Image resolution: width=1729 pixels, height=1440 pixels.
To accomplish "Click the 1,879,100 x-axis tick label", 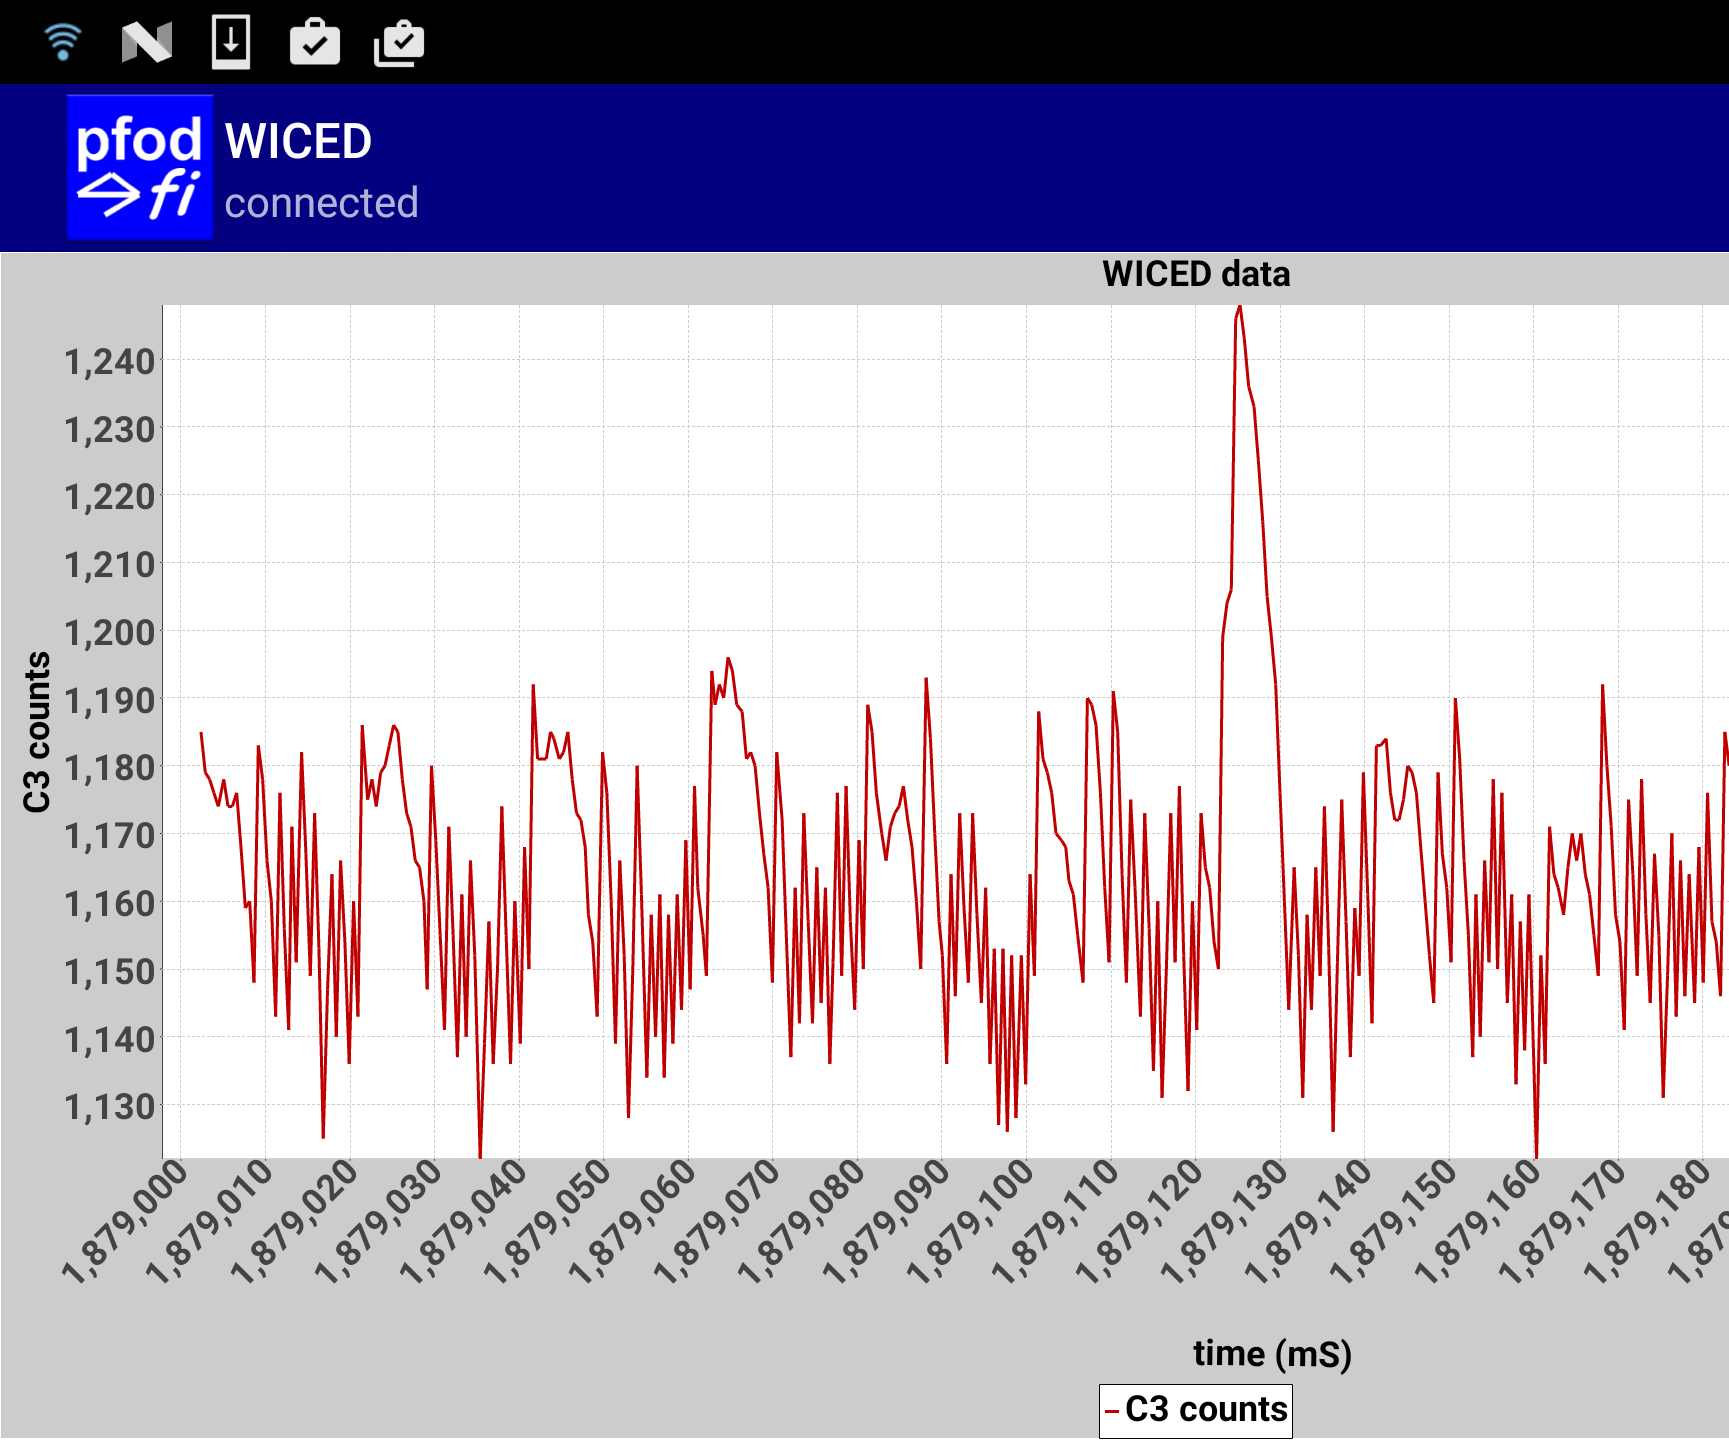I will pyautogui.click(x=970, y=1222).
